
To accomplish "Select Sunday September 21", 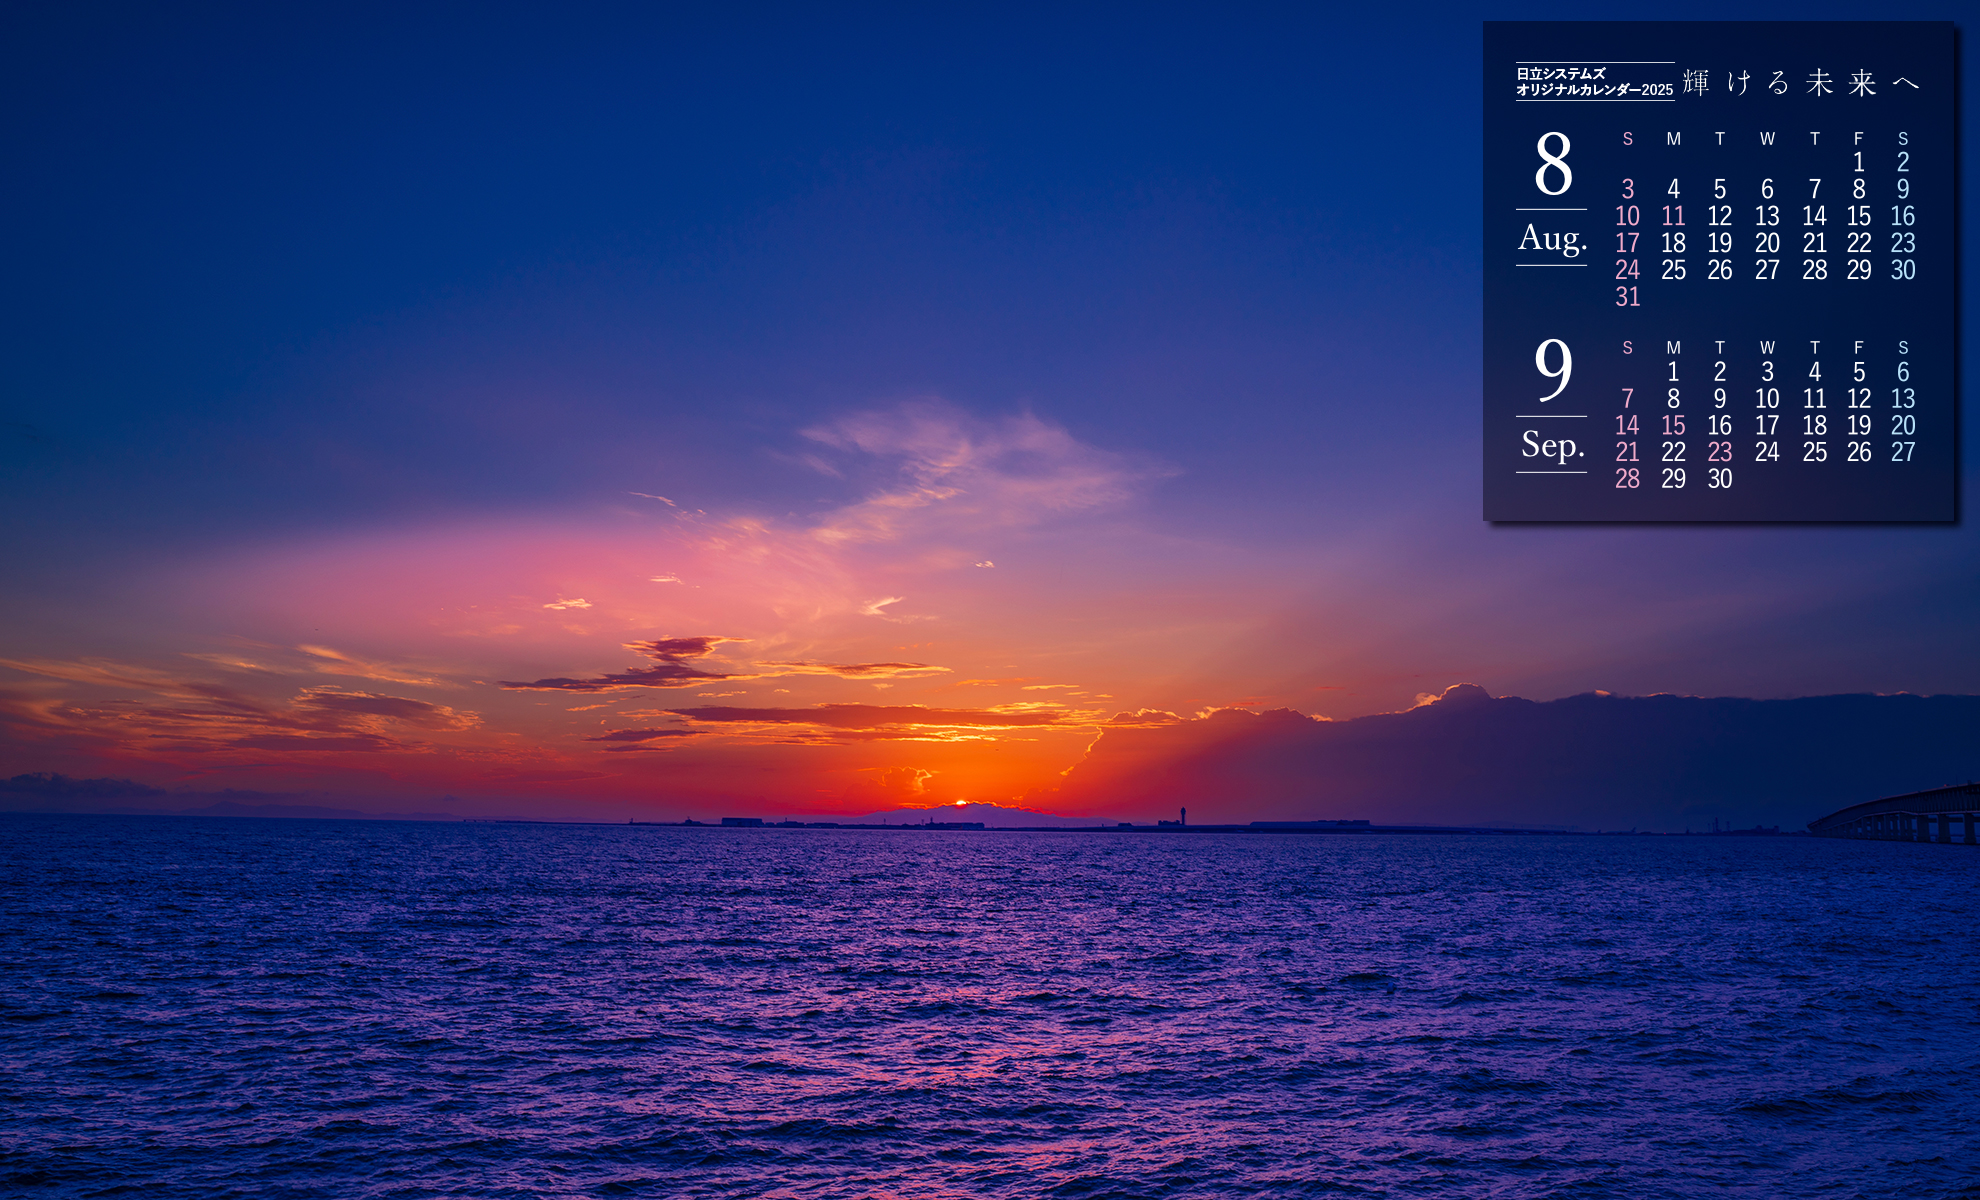I will [x=1627, y=453].
